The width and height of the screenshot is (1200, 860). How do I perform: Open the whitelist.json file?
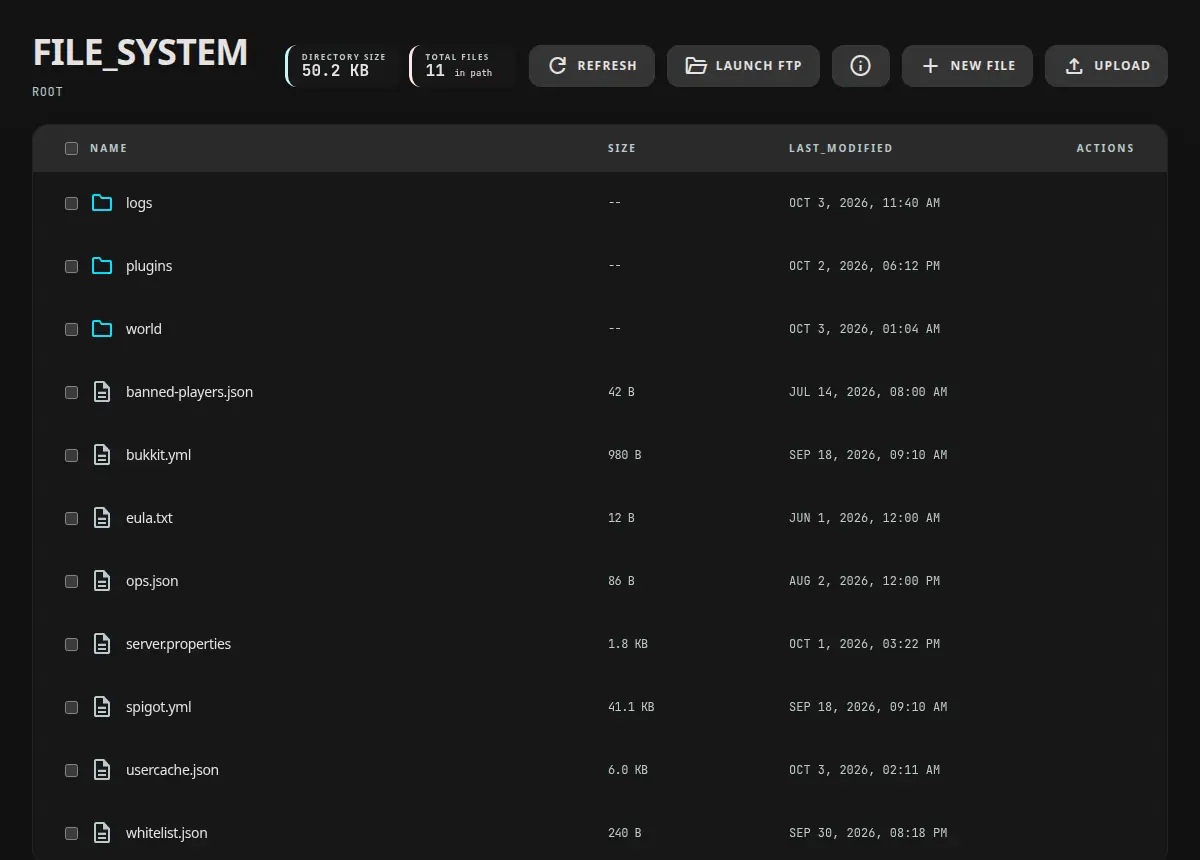click(x=167, y=833)
